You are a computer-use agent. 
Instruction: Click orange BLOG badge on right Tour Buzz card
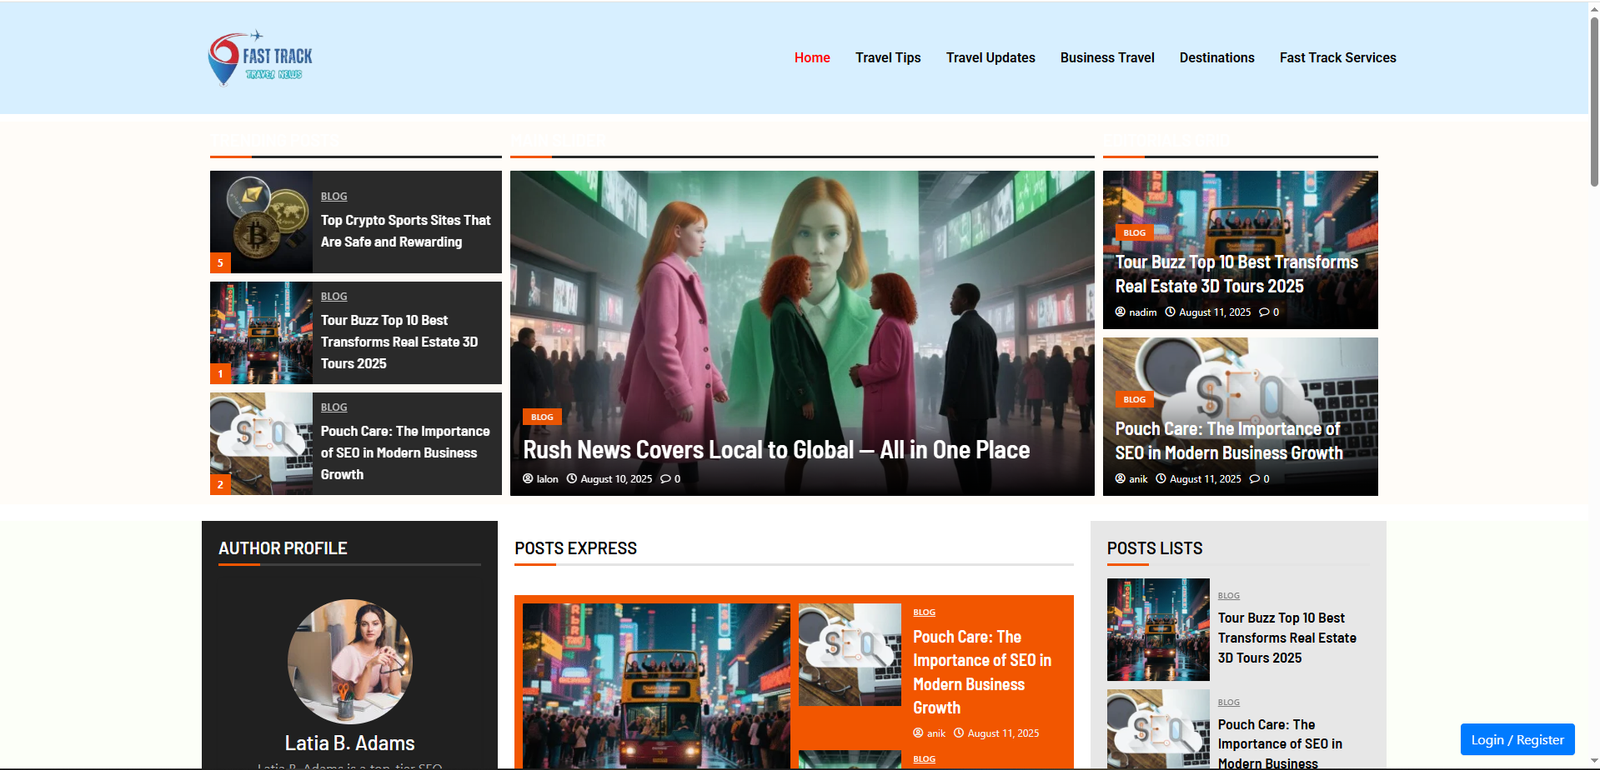tap(1135, 232)
